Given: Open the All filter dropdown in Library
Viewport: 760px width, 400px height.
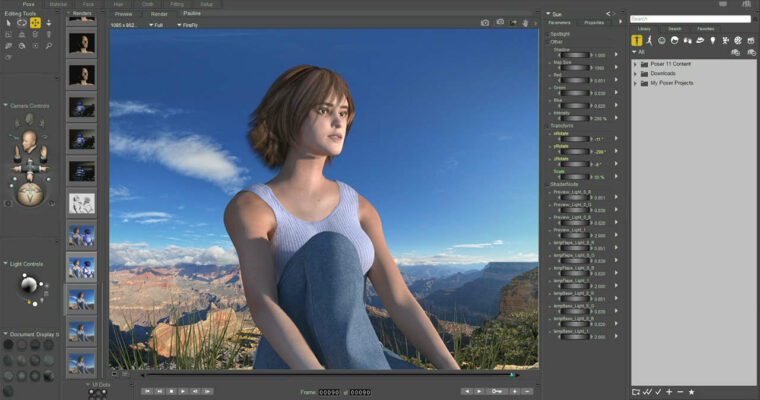Looking at the screenshot, I should (638, 52).
